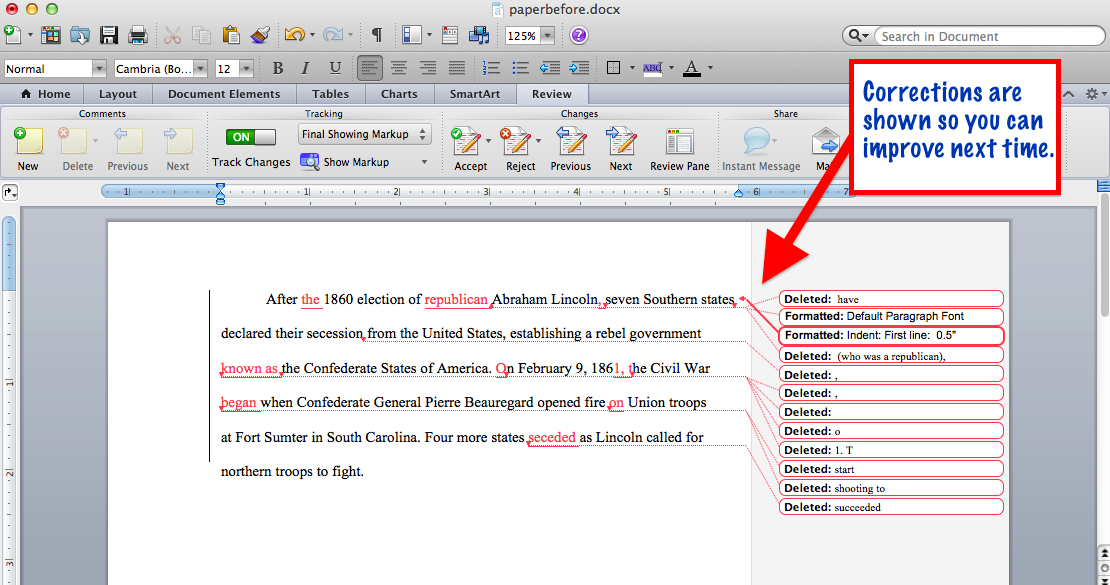Select the Format Painter brush icon
The height and width of the screenshot is (585, 1110).
(260, 35)
